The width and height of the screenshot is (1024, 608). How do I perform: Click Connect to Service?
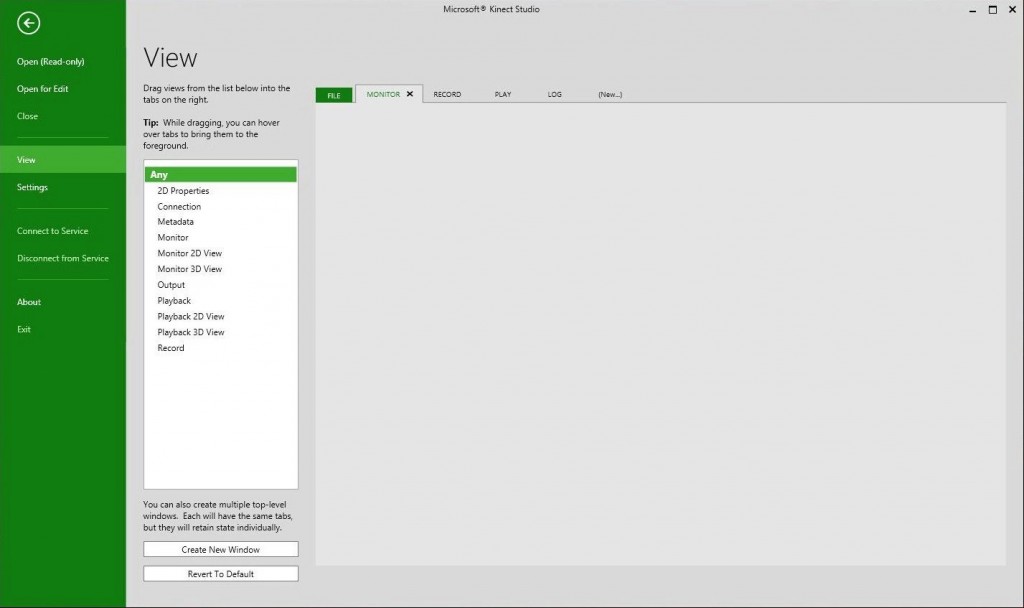[x=53, y=231]
